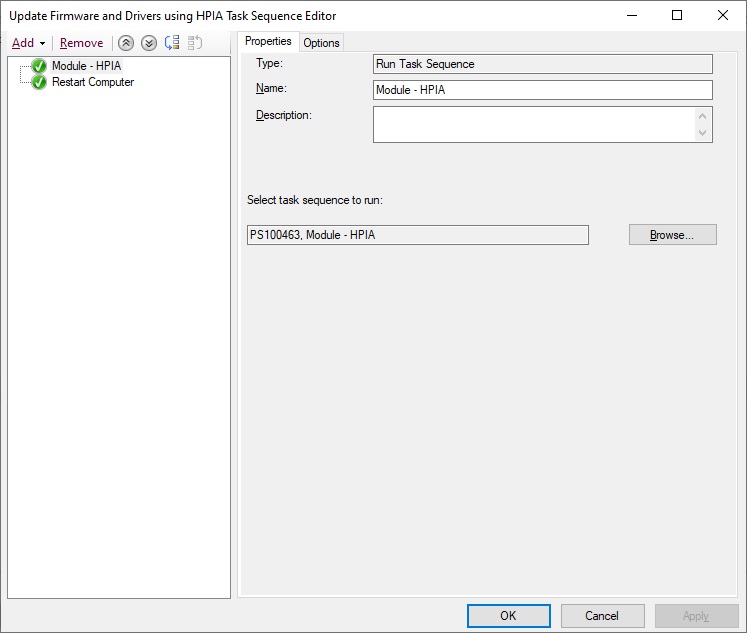Screen dimensions: 747x633
Task: Click the selected task sequence field PS100463
Action: tap(417, 235)
